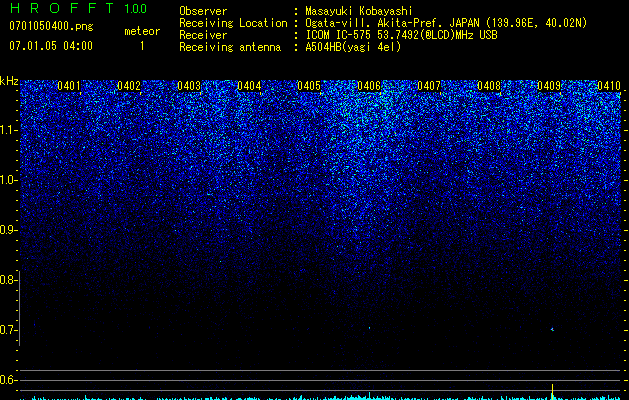Click the 0405 time marker

click(x=309, y=86)
